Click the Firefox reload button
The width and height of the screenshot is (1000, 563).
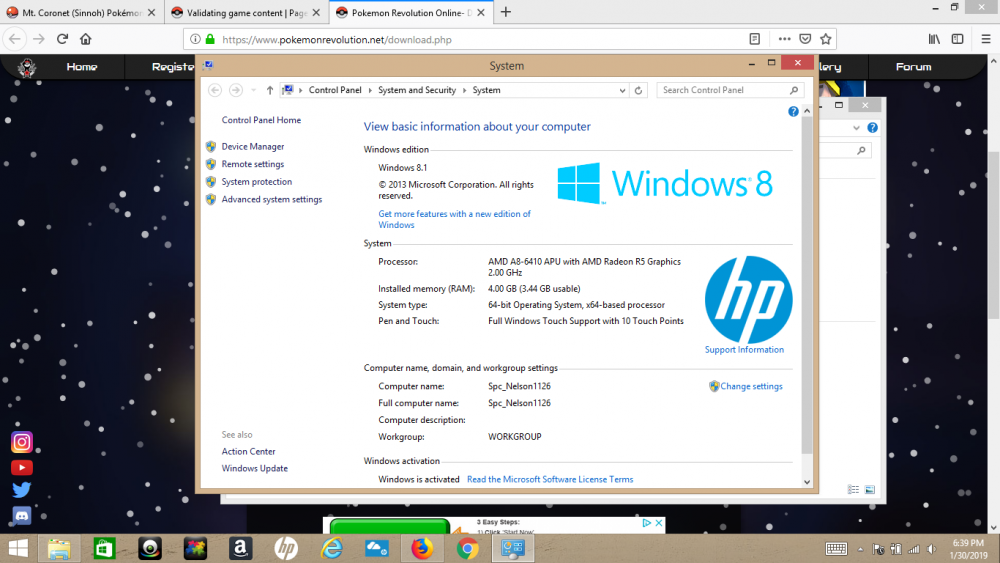(62, 39)
